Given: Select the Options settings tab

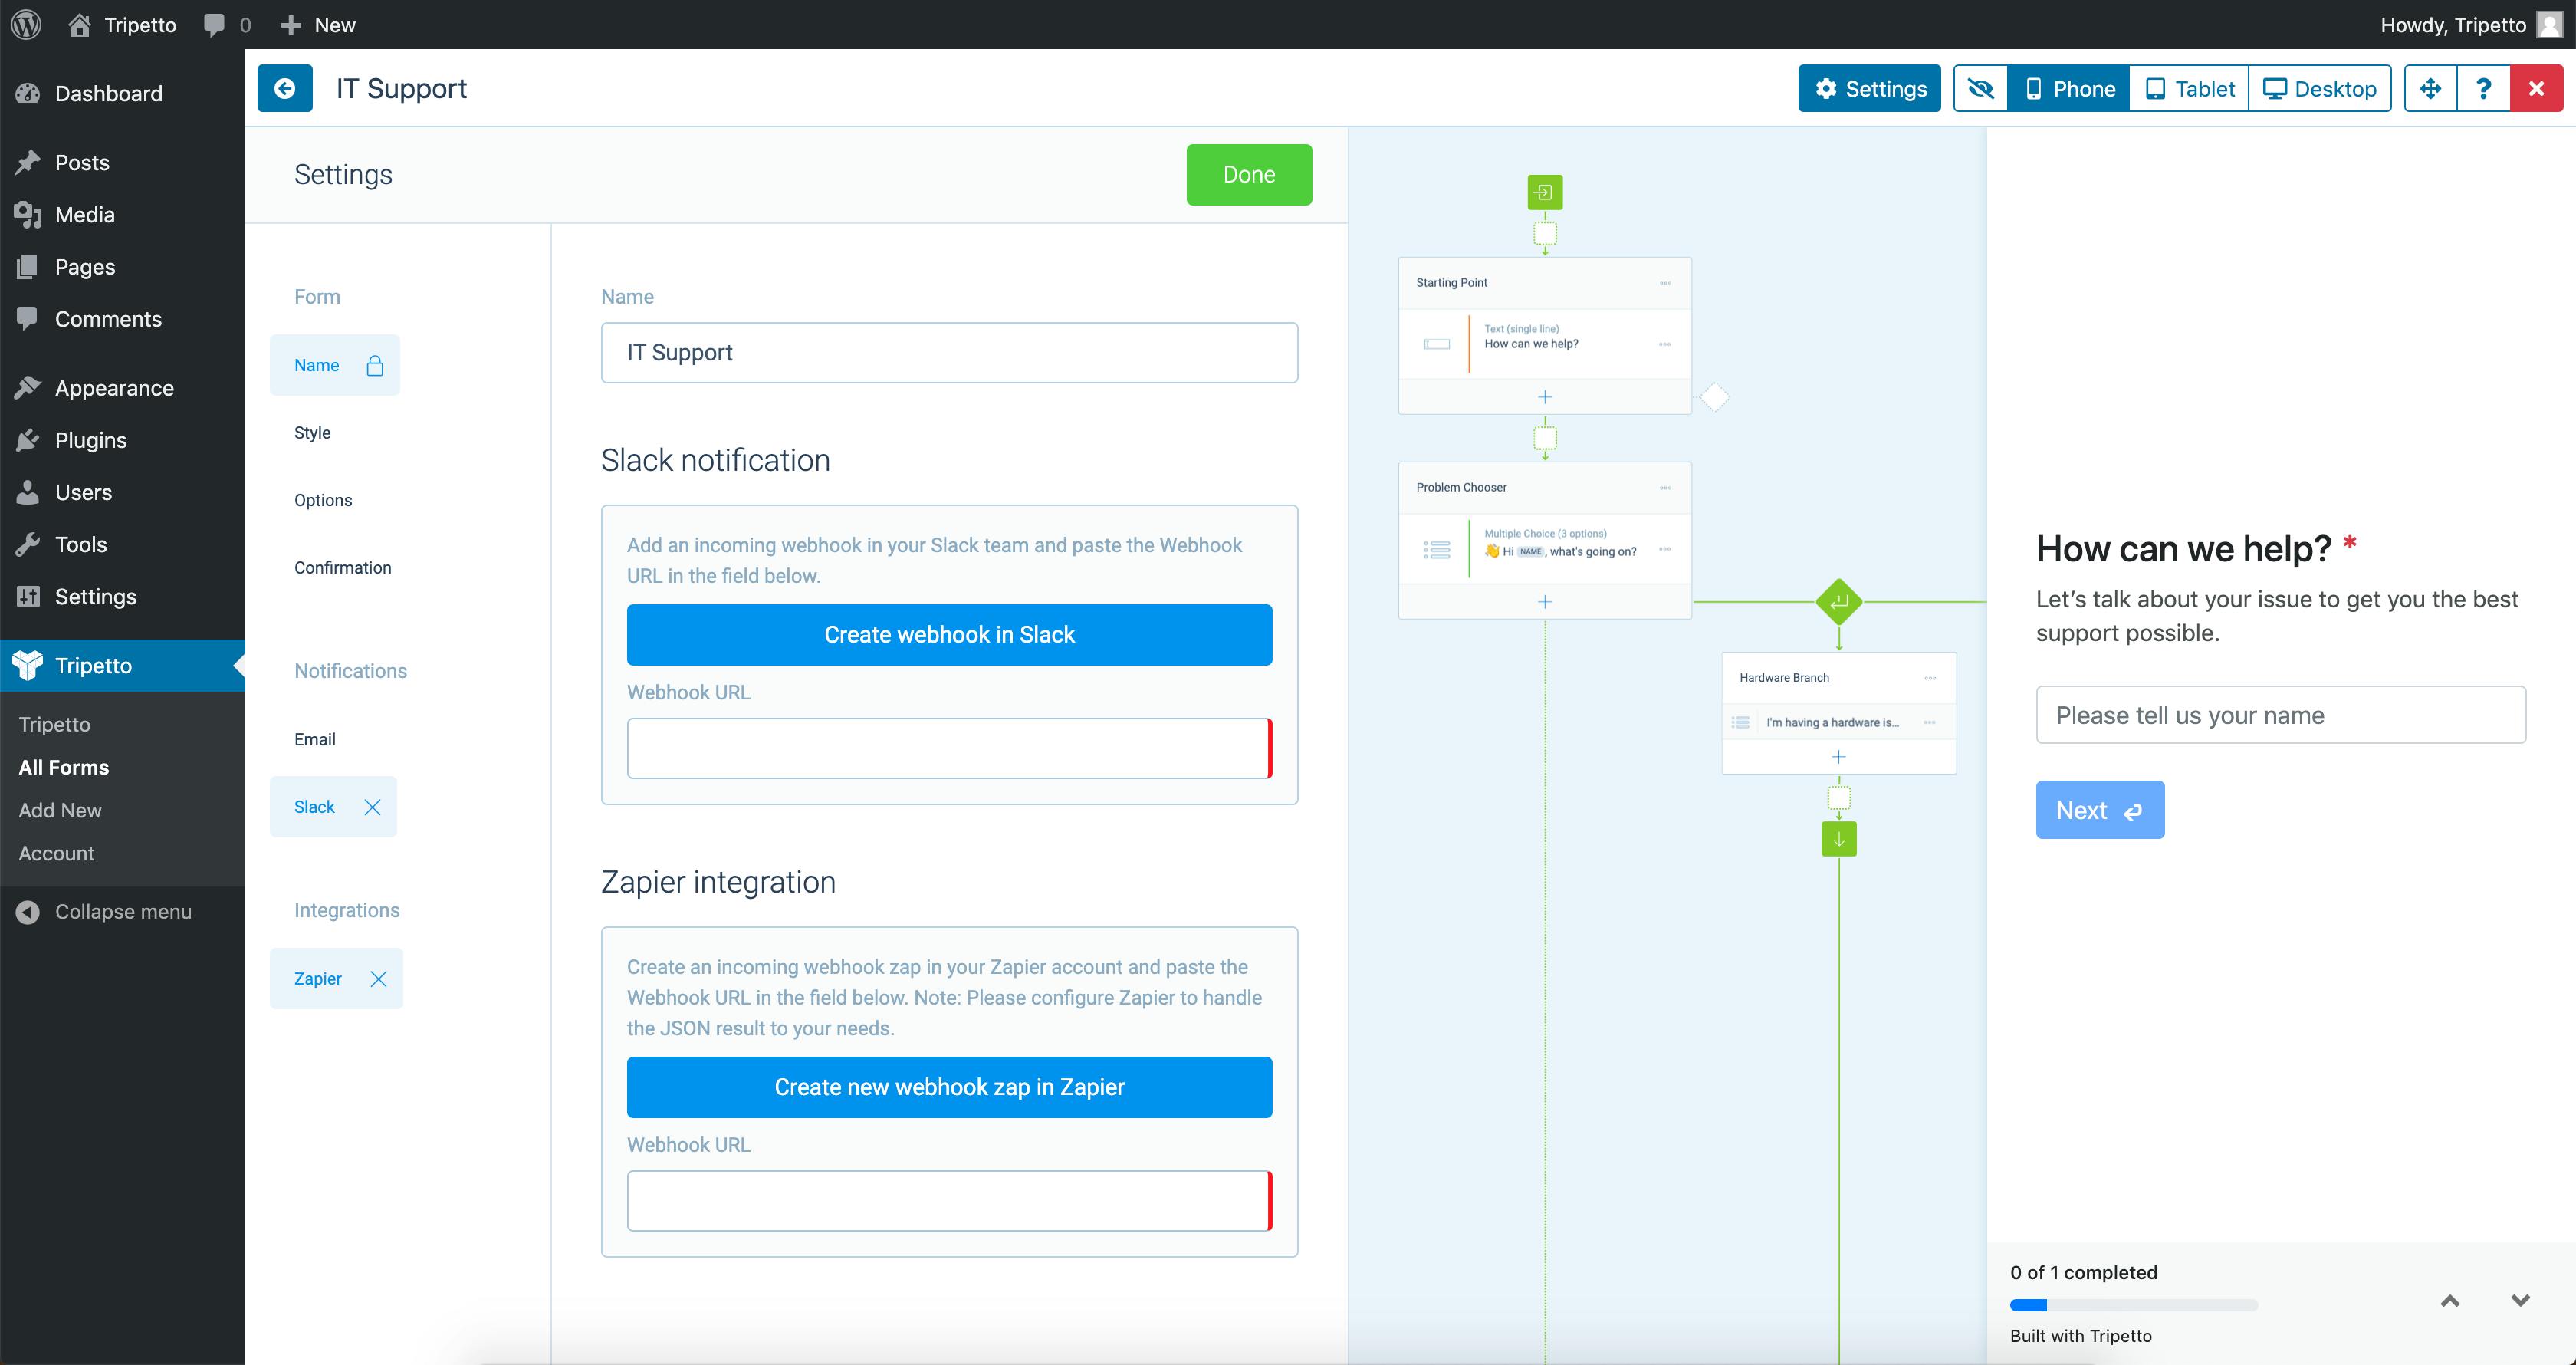Looking at the screenshot, I should pyautogui.click(x=323, y=500).
